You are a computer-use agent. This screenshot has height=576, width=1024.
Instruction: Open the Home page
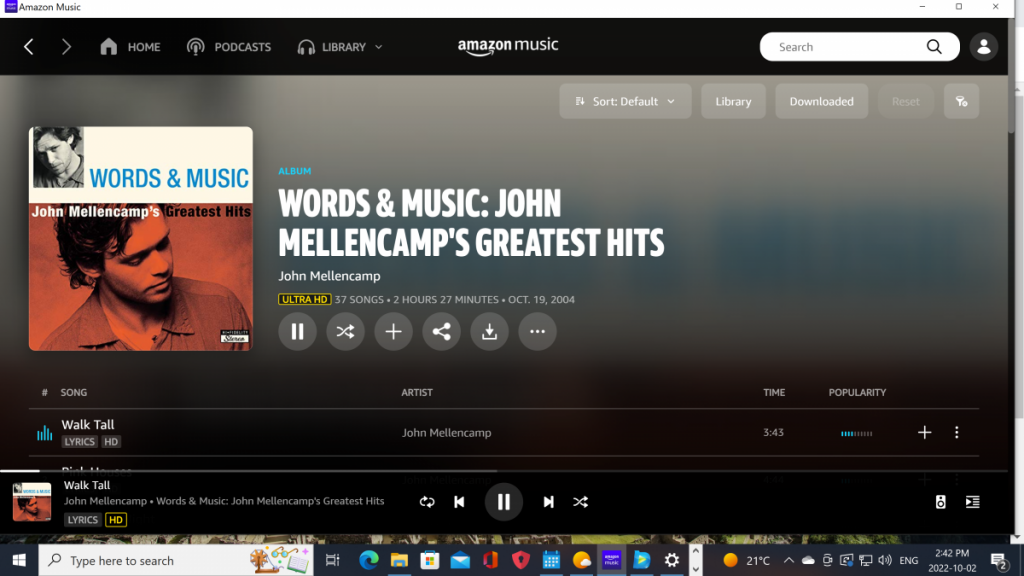(130, 47)
